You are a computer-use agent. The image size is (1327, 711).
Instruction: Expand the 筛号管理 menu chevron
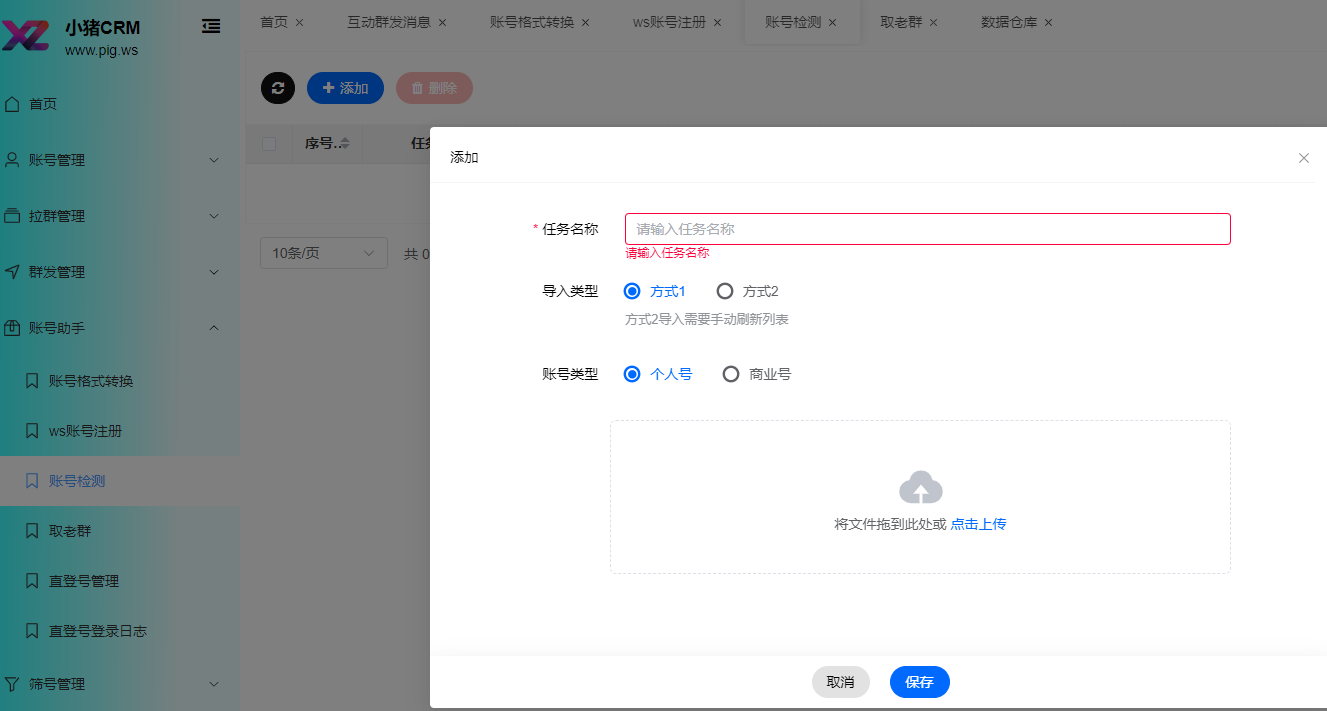pos(214,684)
